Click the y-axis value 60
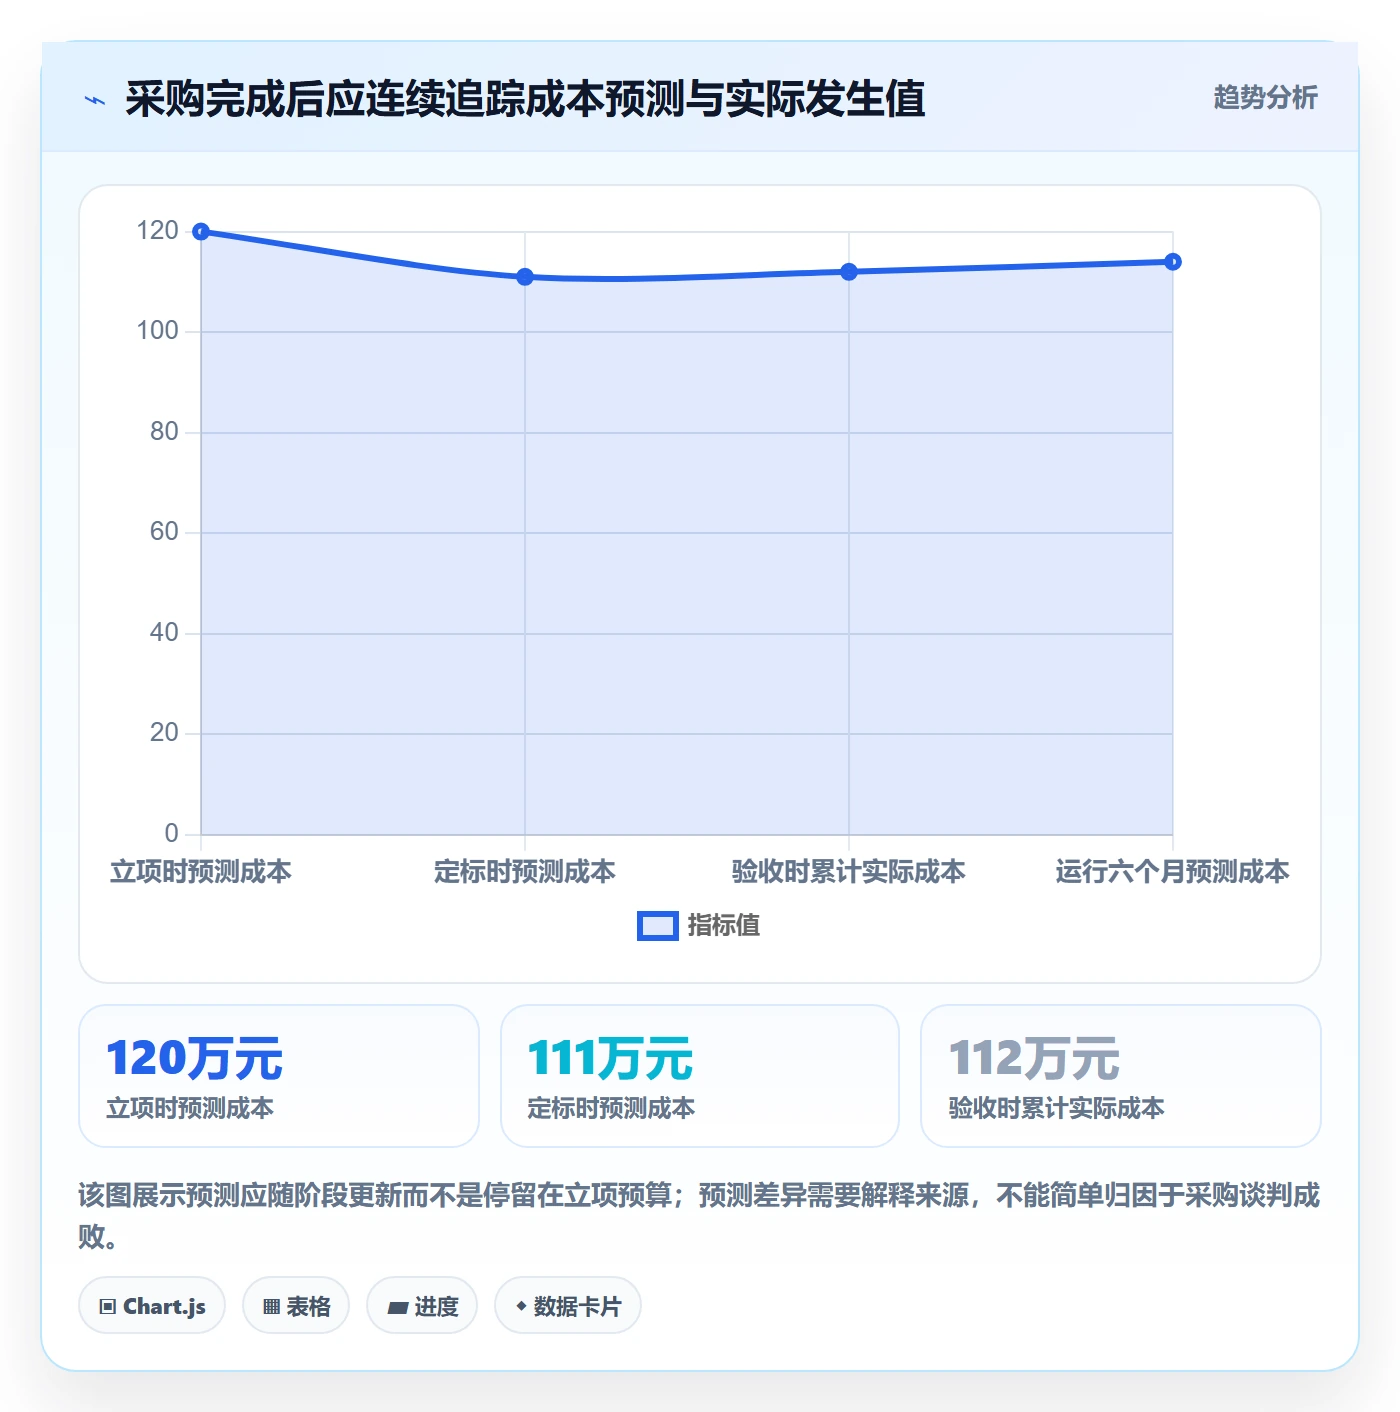The height and width of the screenshot is (1412, 1400). [x=164, y=532]
